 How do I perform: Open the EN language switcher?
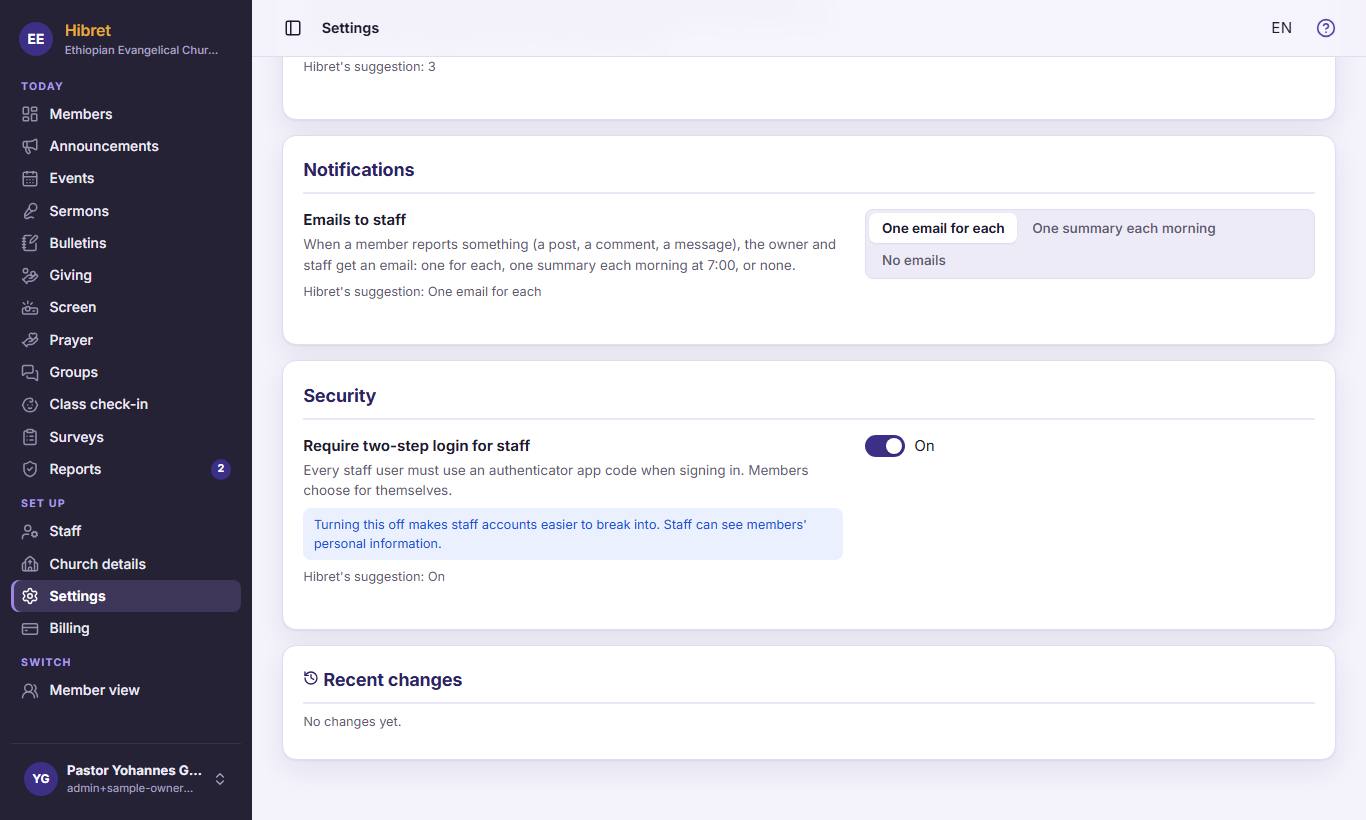[1281, 28]
